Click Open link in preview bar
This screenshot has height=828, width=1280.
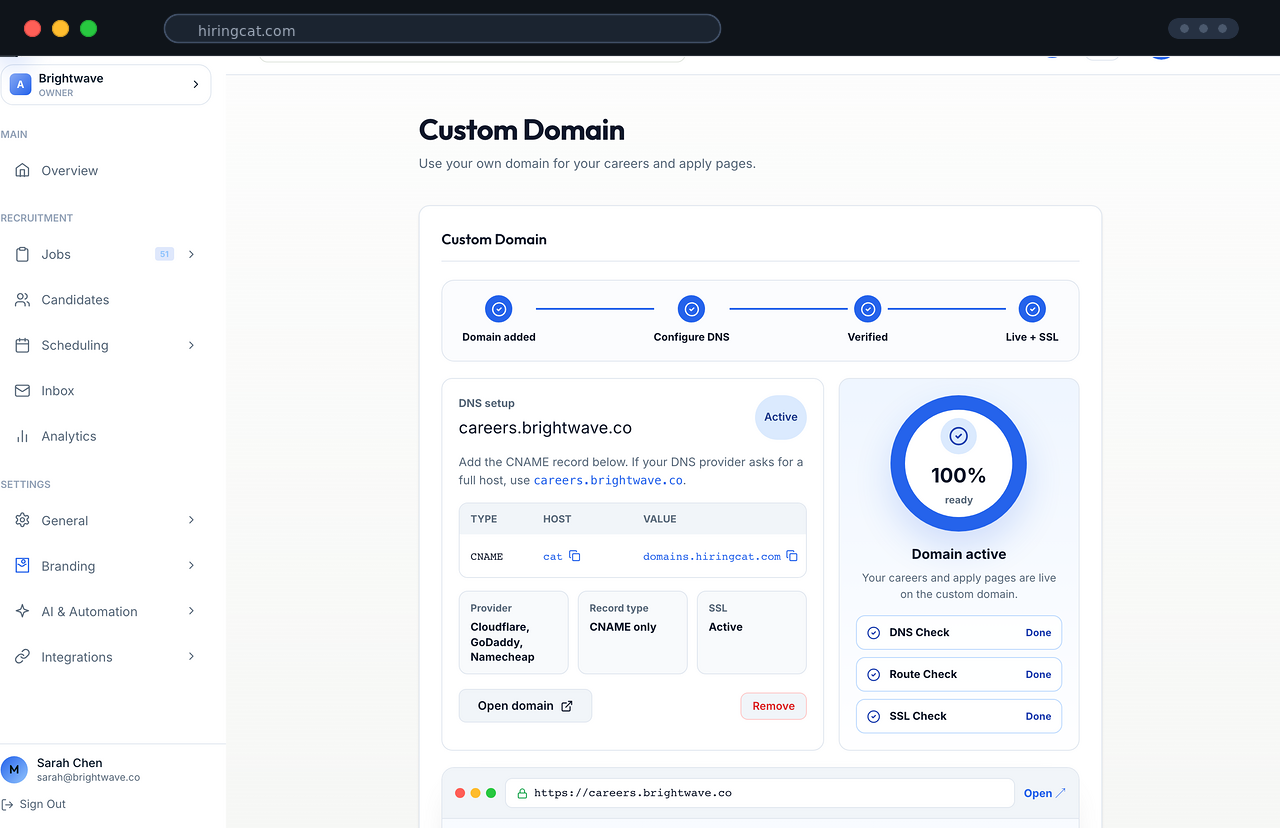(x=1045, y=793)
